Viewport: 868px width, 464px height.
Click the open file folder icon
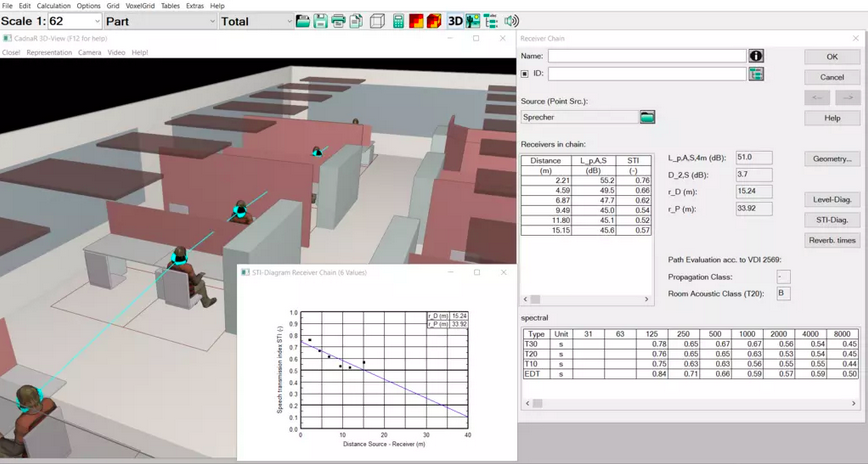coord(301,21)
